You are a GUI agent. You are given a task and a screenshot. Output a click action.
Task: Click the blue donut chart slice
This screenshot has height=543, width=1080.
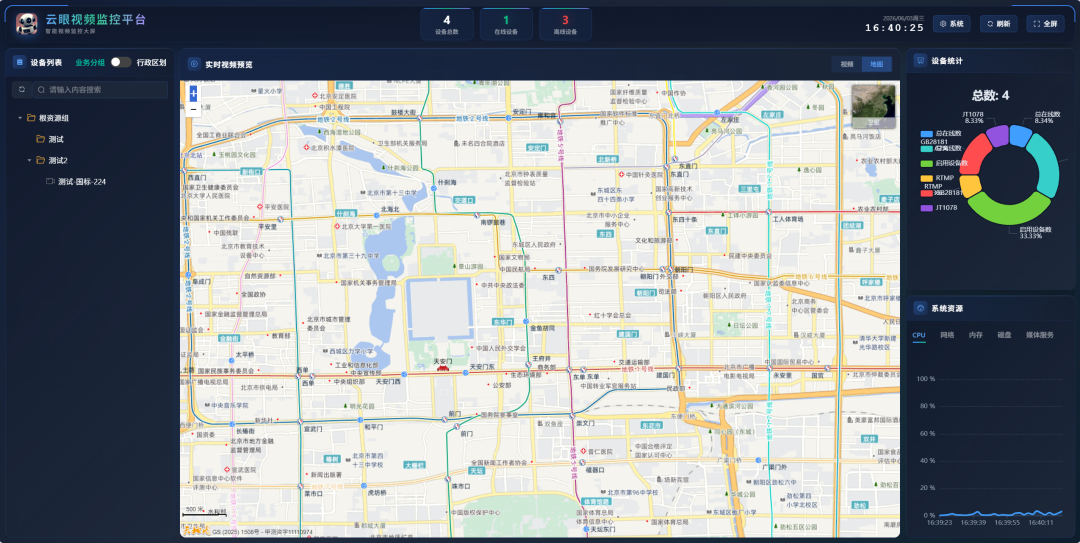click(1021, 135)
